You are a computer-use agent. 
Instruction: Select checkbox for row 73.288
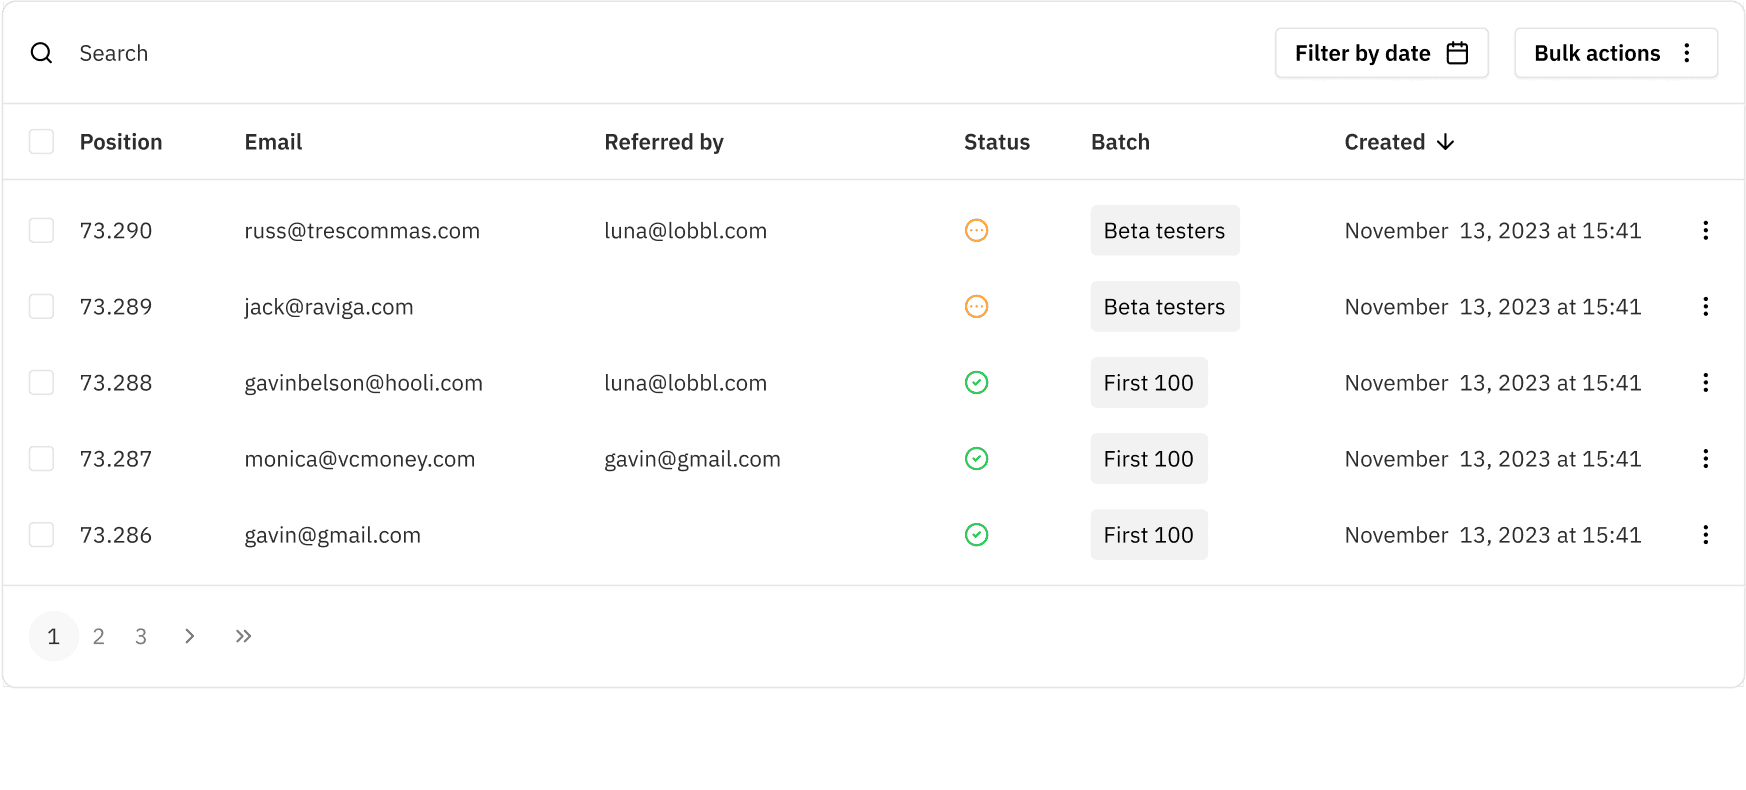coord(41,383)
